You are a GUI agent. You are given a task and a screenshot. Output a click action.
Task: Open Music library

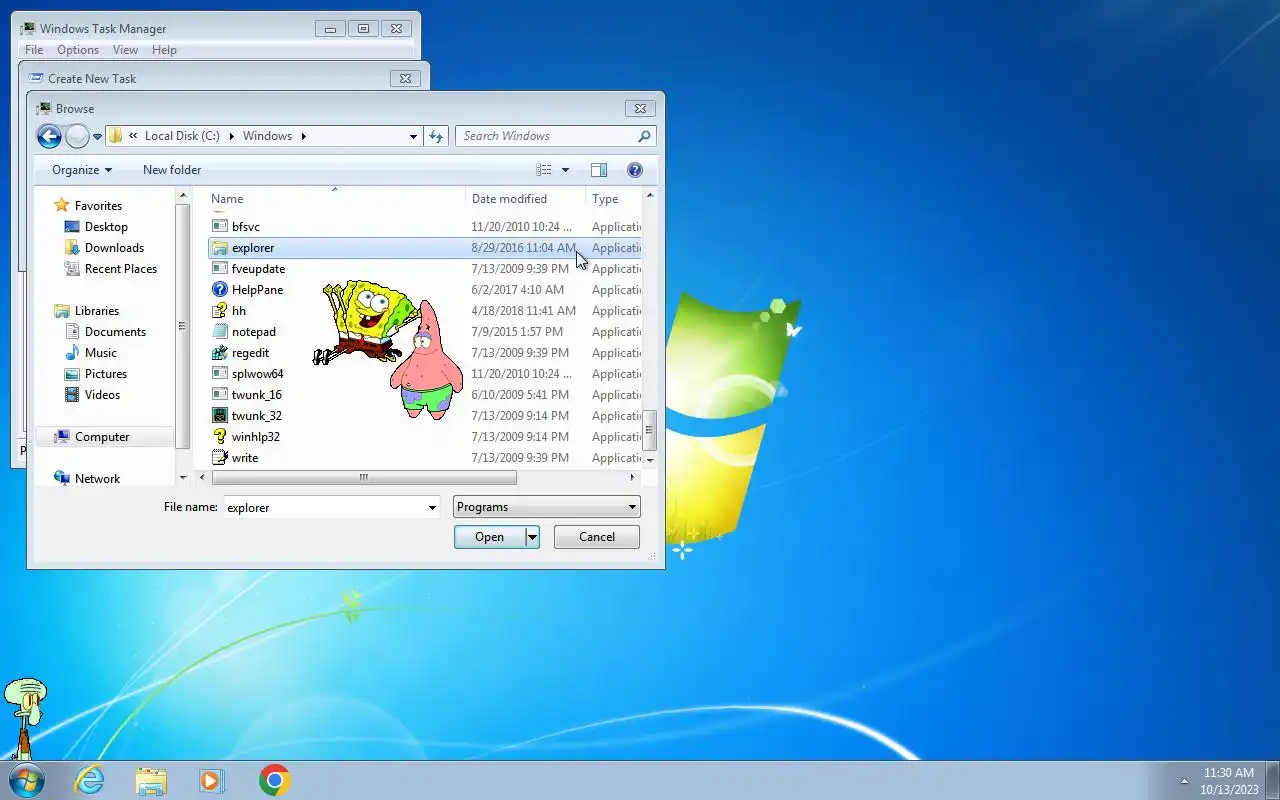point(100,353)
